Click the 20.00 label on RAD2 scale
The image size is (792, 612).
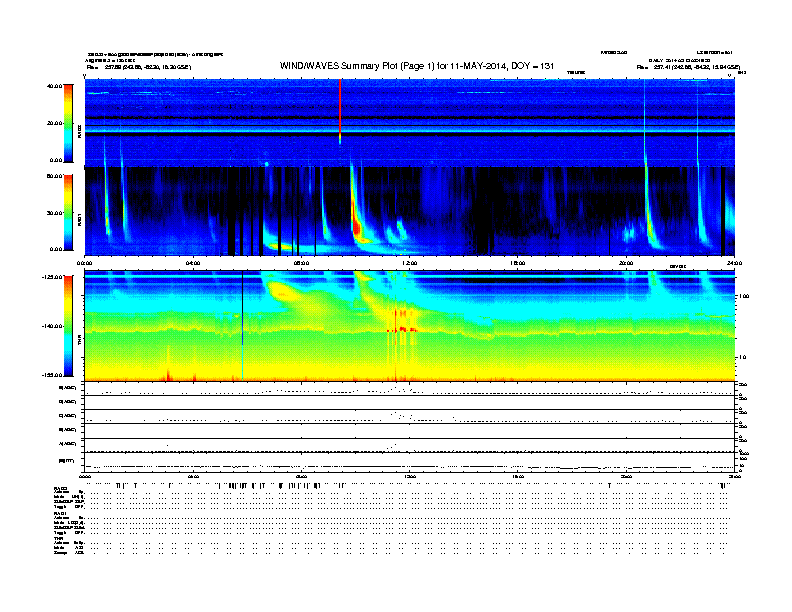coord(55,123)
